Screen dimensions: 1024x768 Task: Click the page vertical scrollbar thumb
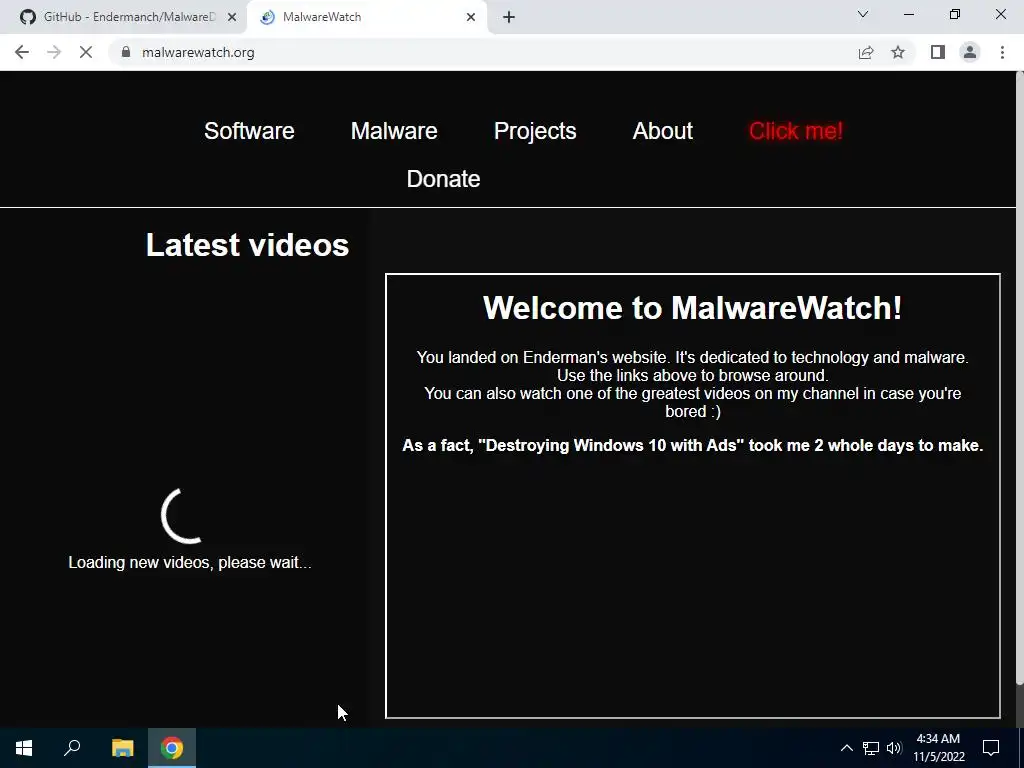(1019, 379)
